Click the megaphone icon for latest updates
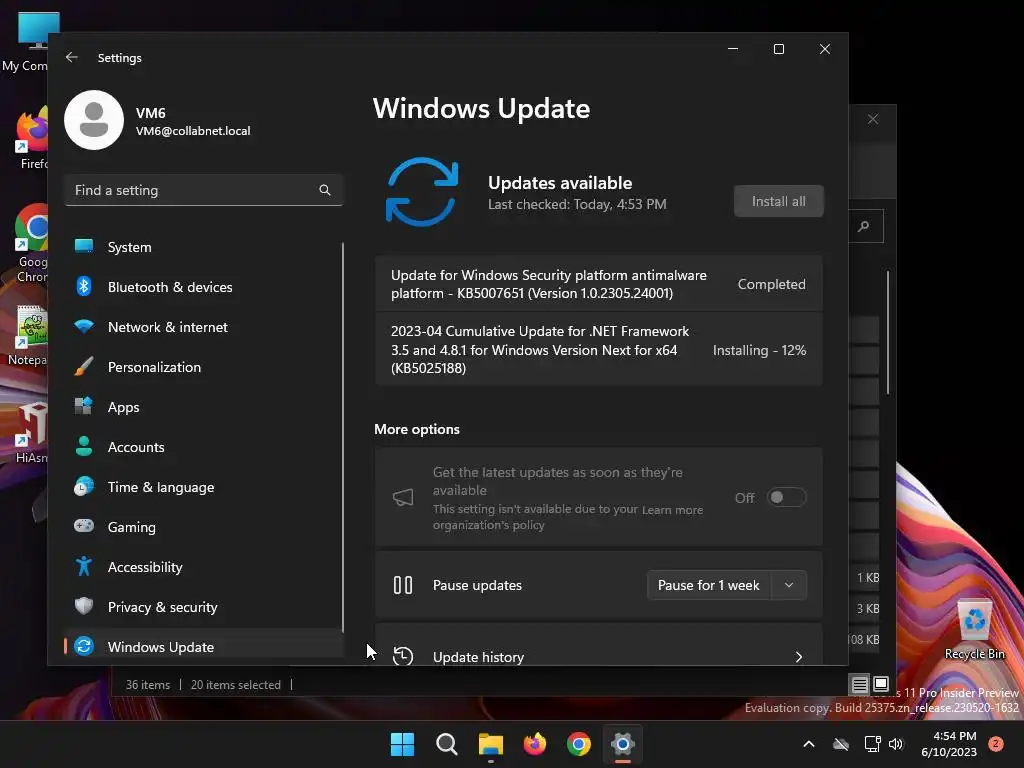 (403, 498)
